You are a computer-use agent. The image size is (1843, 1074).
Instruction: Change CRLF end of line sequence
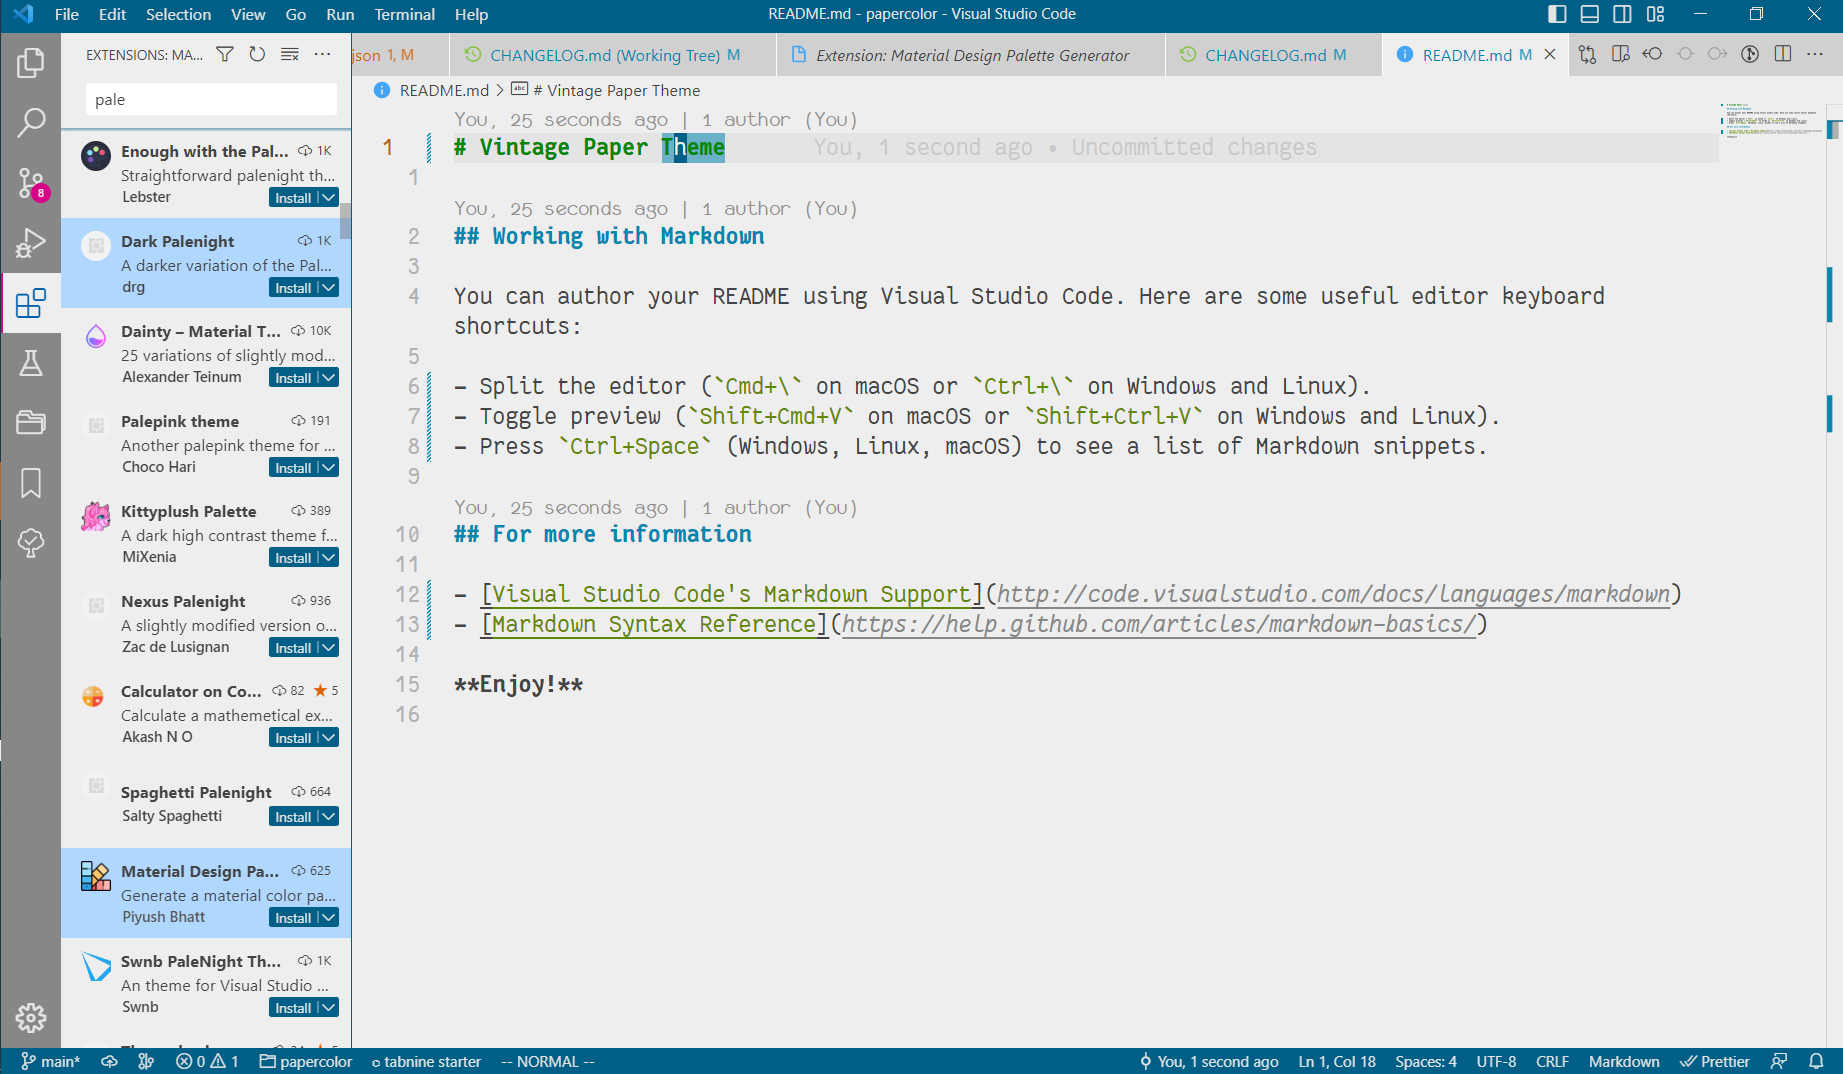tap(1552, 1061)
